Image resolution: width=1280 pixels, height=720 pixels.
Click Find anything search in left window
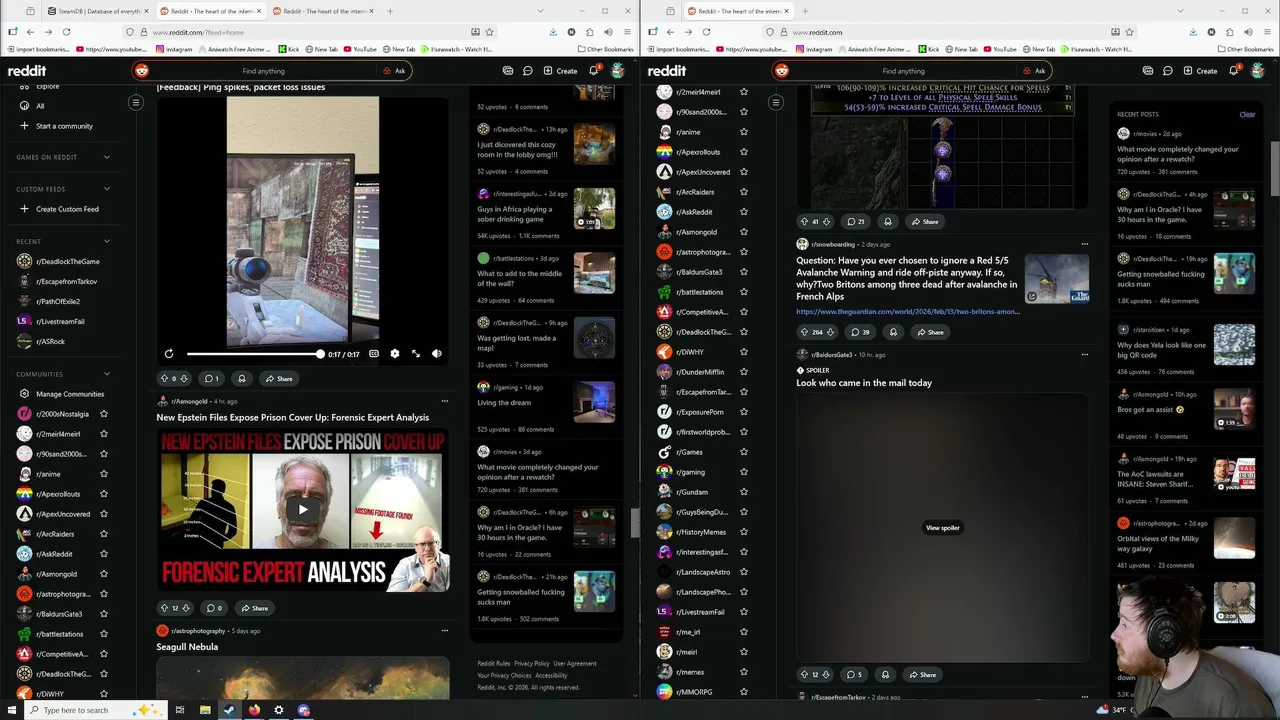(x=264, y=71)
